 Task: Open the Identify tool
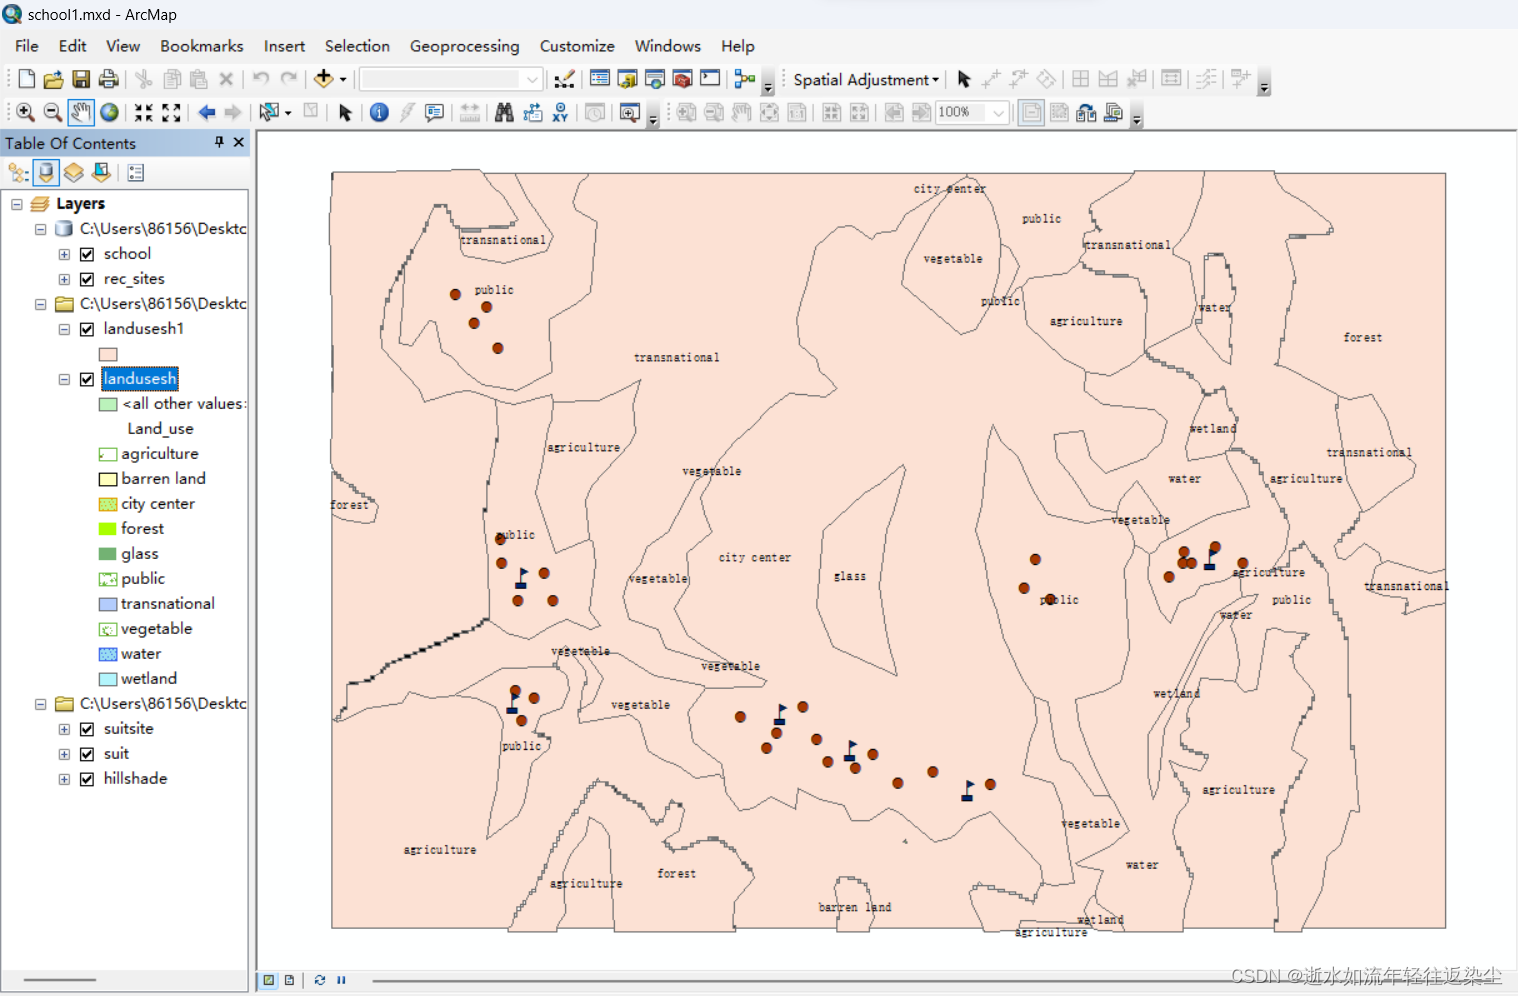379,113
